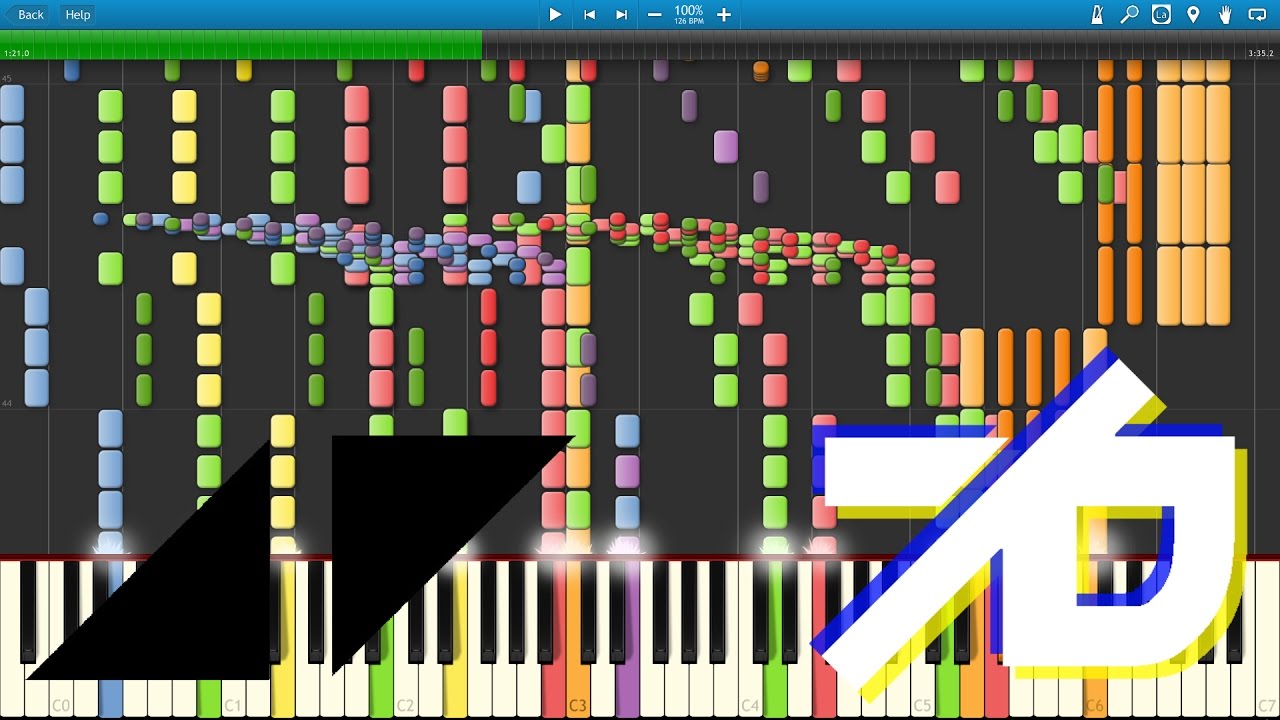Jump to the previous section

[589, 14]
